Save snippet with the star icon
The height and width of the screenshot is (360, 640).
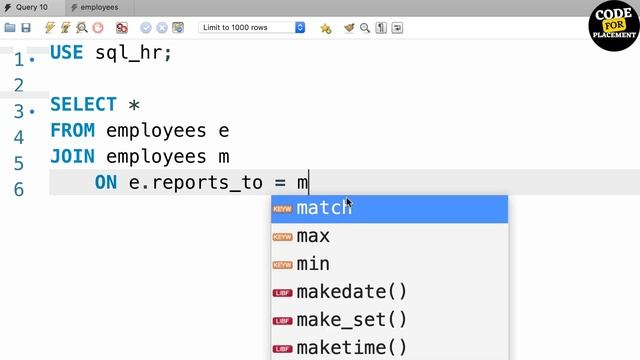click(326, 28)
